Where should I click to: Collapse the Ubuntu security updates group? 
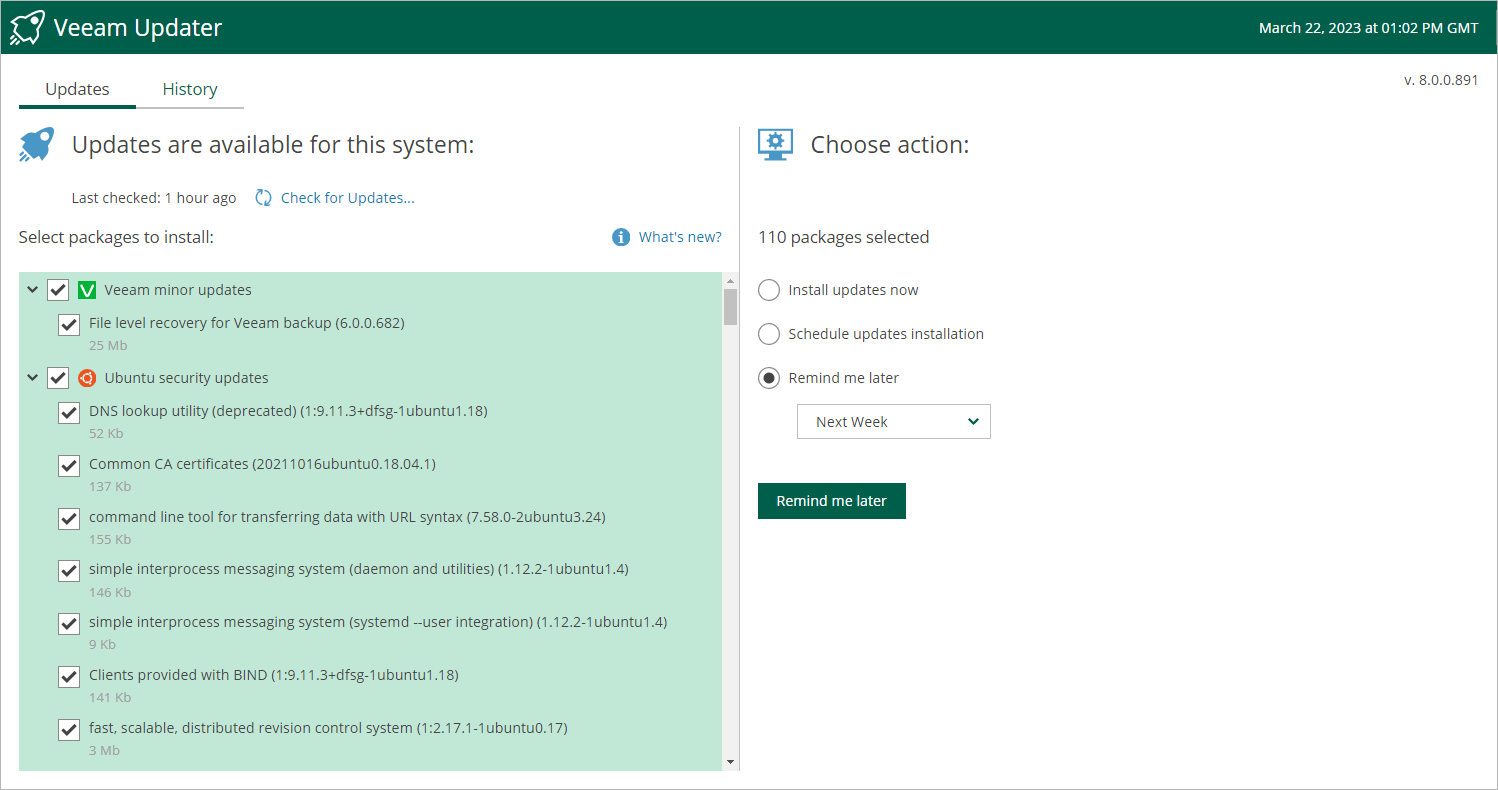click(33, 378)
